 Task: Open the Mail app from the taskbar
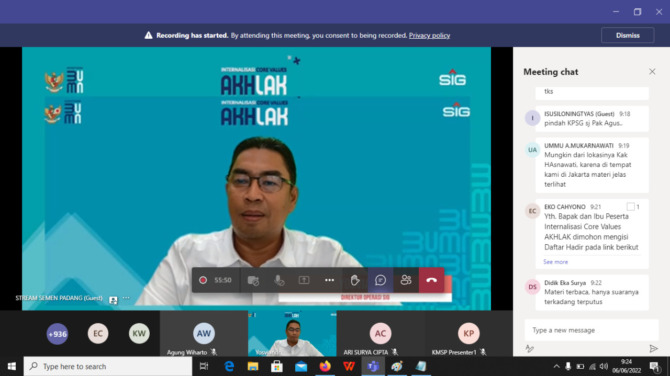pos(301,367)
